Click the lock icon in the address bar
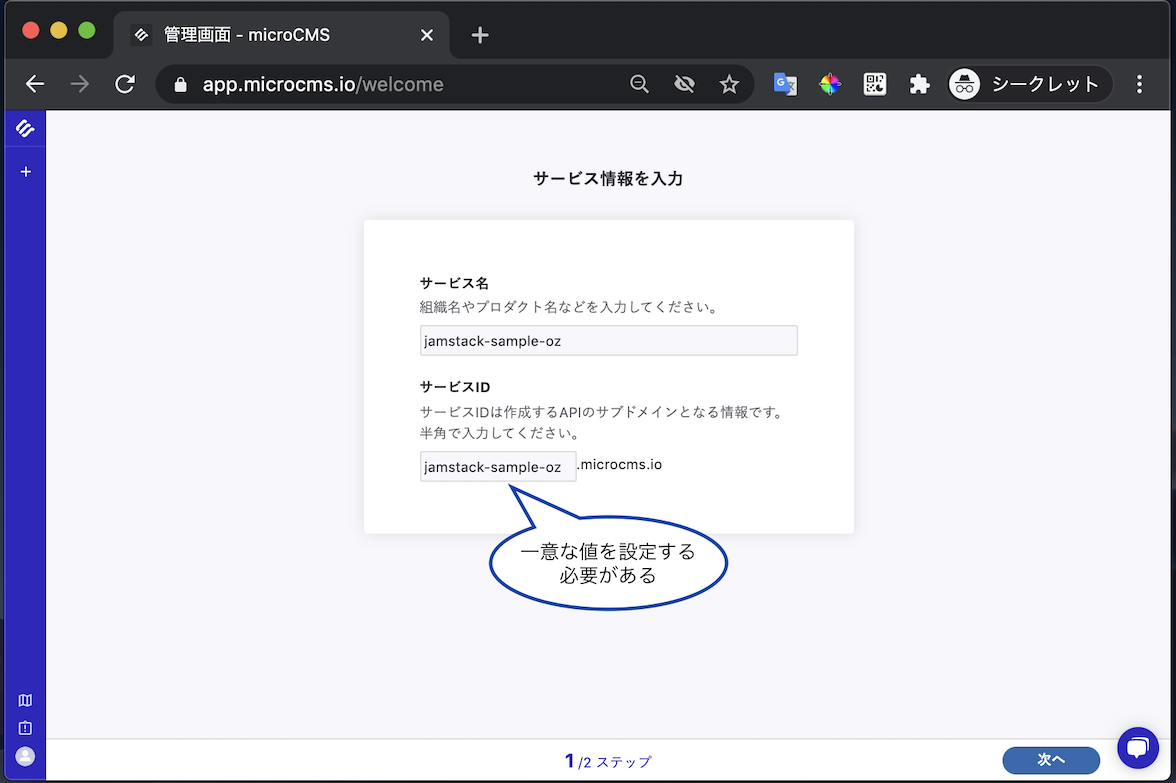The height and width of the screenshot is (783, 1176). (180, 85)
